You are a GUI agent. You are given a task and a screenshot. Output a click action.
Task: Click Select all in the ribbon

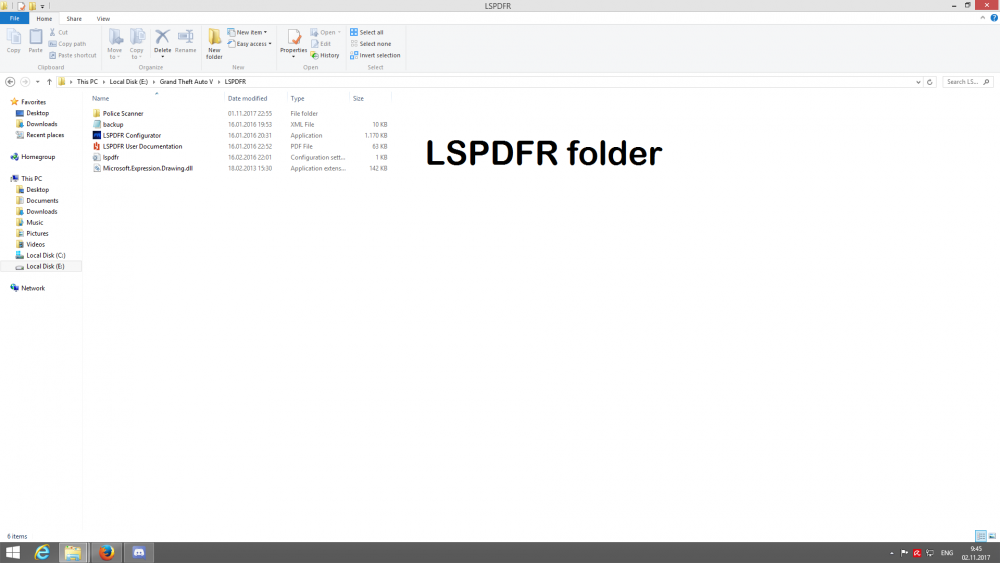point(367,32)
